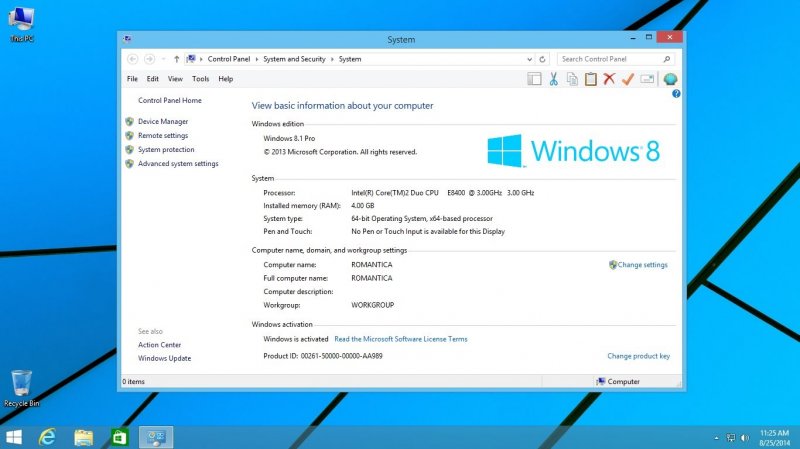The height and width of the screenshot is (449, 800).
Task: Expand the address bar history dropdown
Action: (x=530, y=59)
